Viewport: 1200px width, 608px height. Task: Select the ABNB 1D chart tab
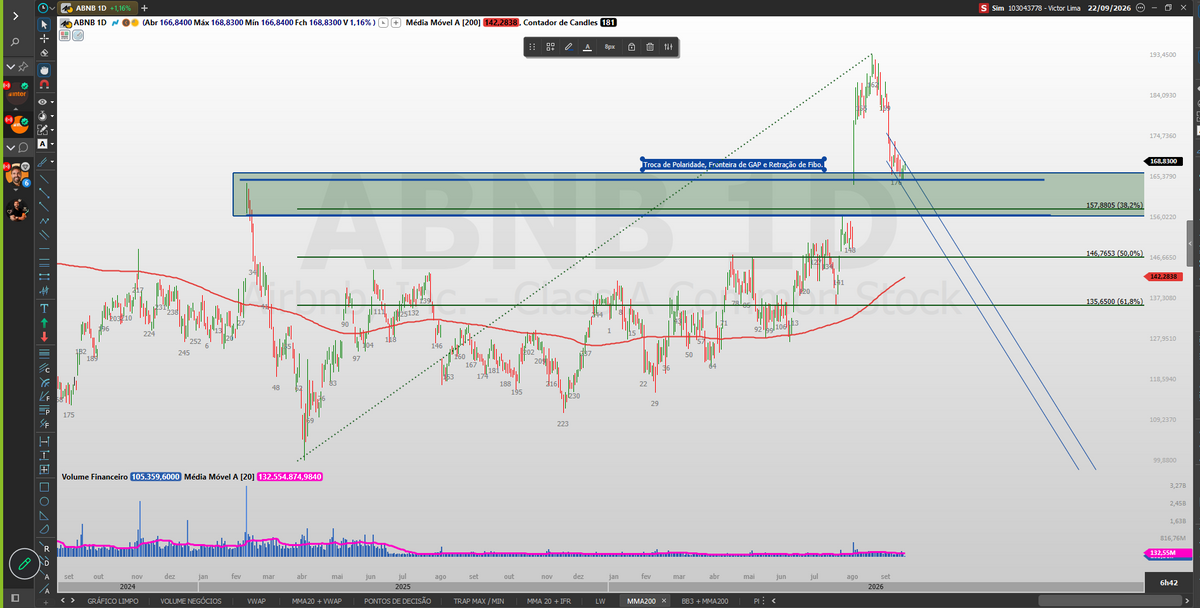tap(98, 8)
